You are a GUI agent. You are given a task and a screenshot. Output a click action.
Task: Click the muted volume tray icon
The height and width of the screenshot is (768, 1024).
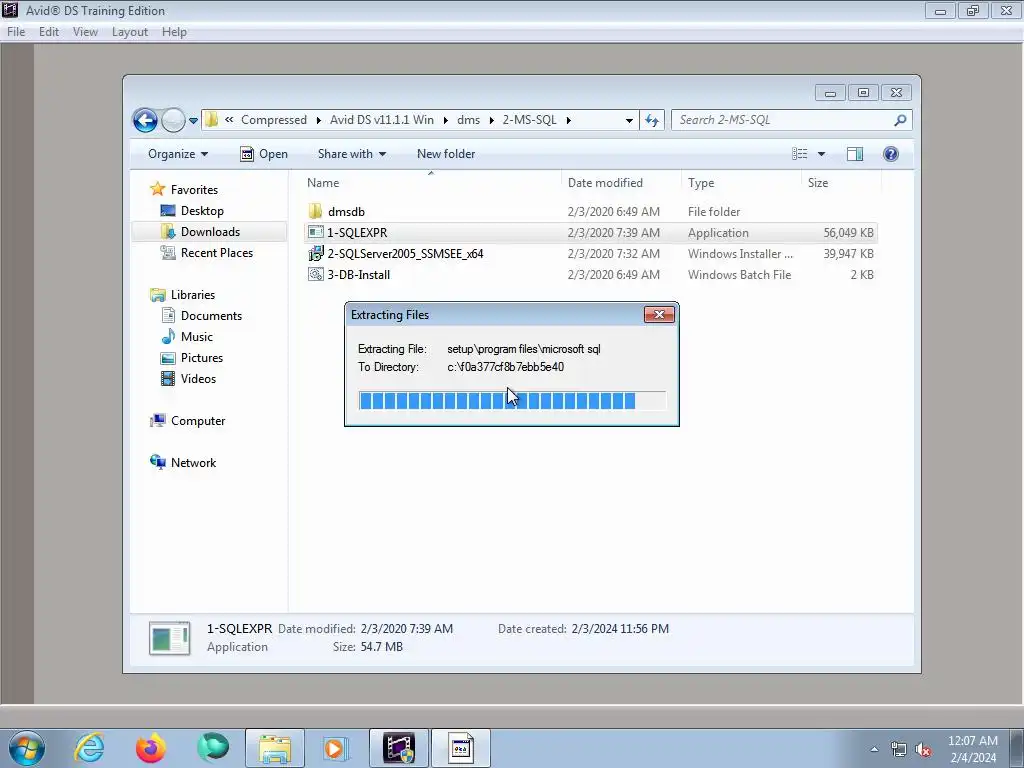[923, 750]
